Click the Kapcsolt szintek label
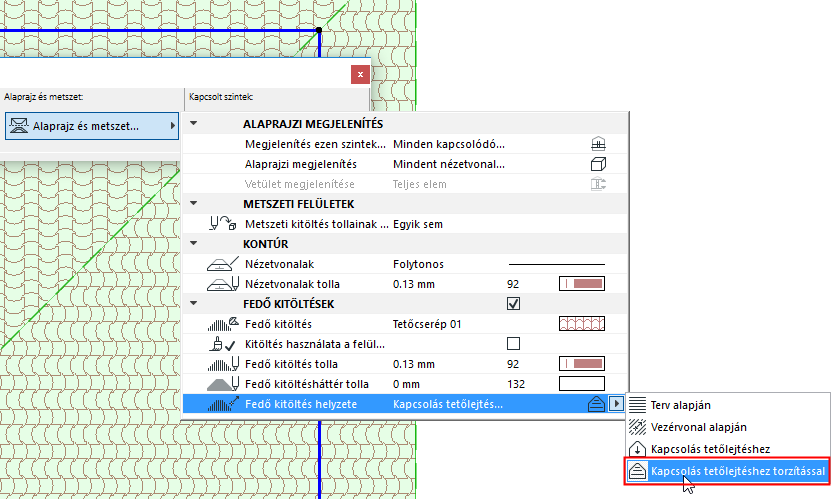This screenshot has width=832, height=499. [x=221, y=97]
